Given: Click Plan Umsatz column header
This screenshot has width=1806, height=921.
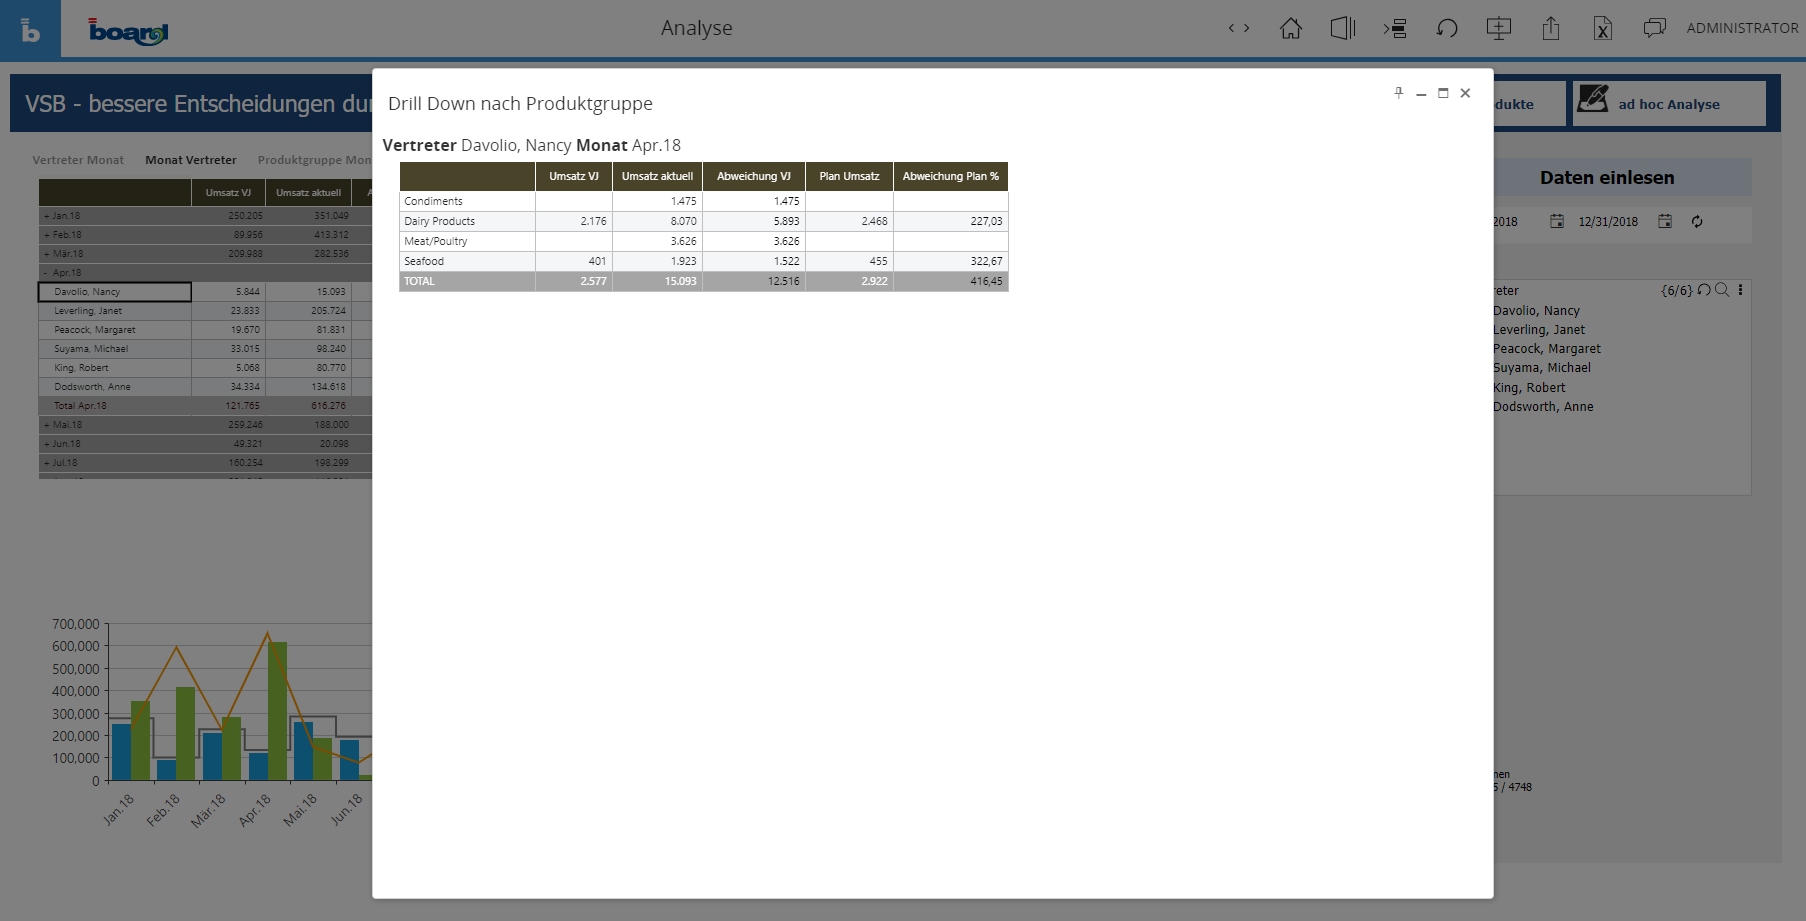Looking at the screenshot, I should [x=849, y=176].
